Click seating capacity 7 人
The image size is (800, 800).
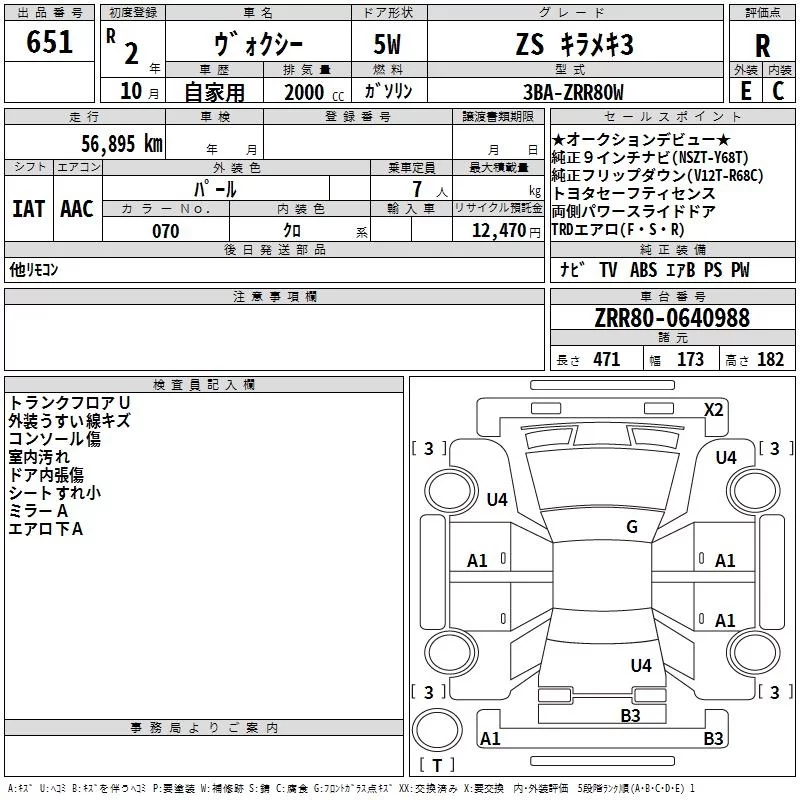pos(430,189)
